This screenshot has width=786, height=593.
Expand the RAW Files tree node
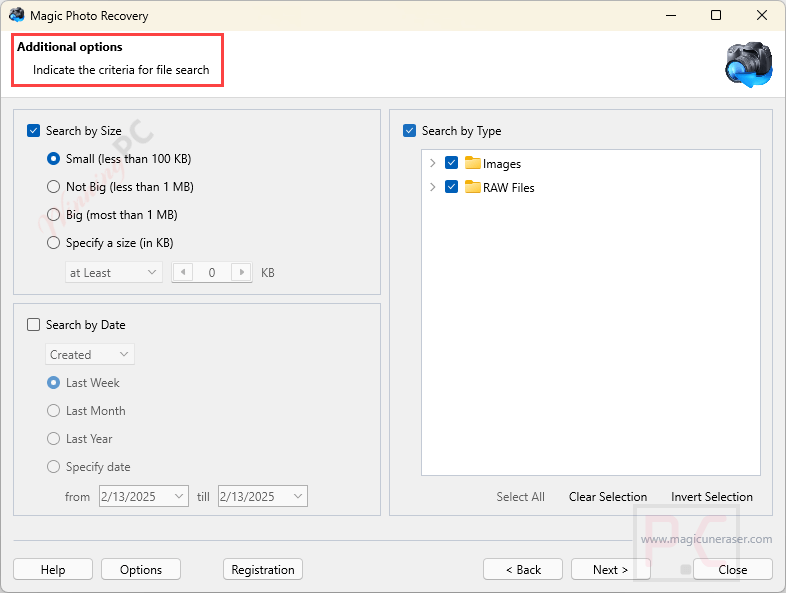point(433,187)
